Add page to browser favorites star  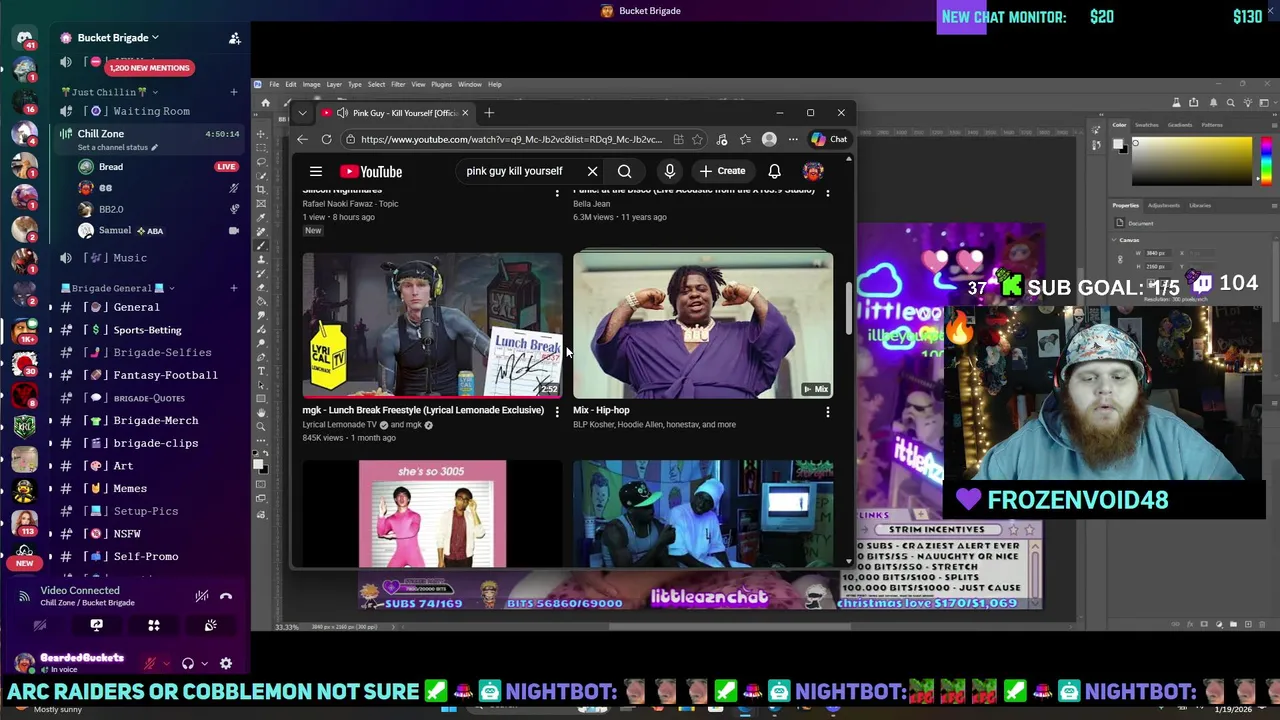(x=697, y=139)
